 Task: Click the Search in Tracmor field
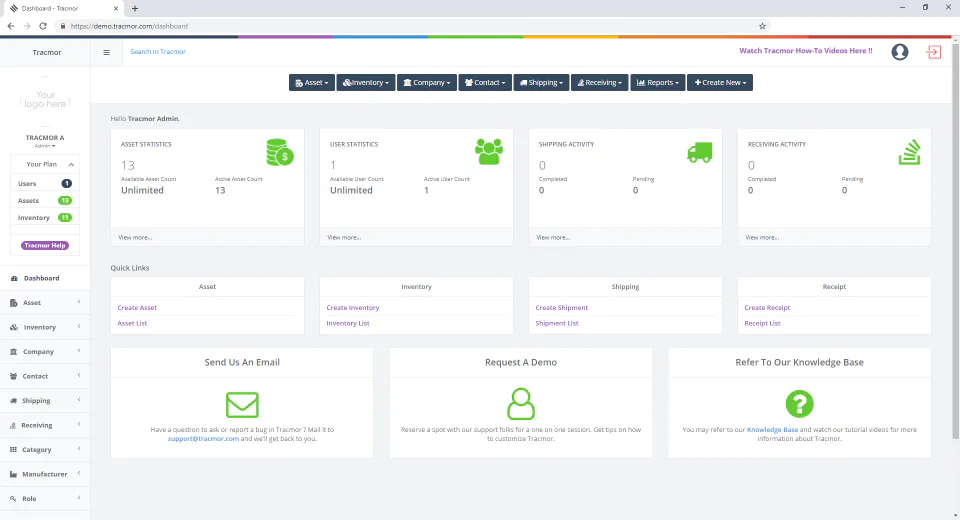coord(158,52)
